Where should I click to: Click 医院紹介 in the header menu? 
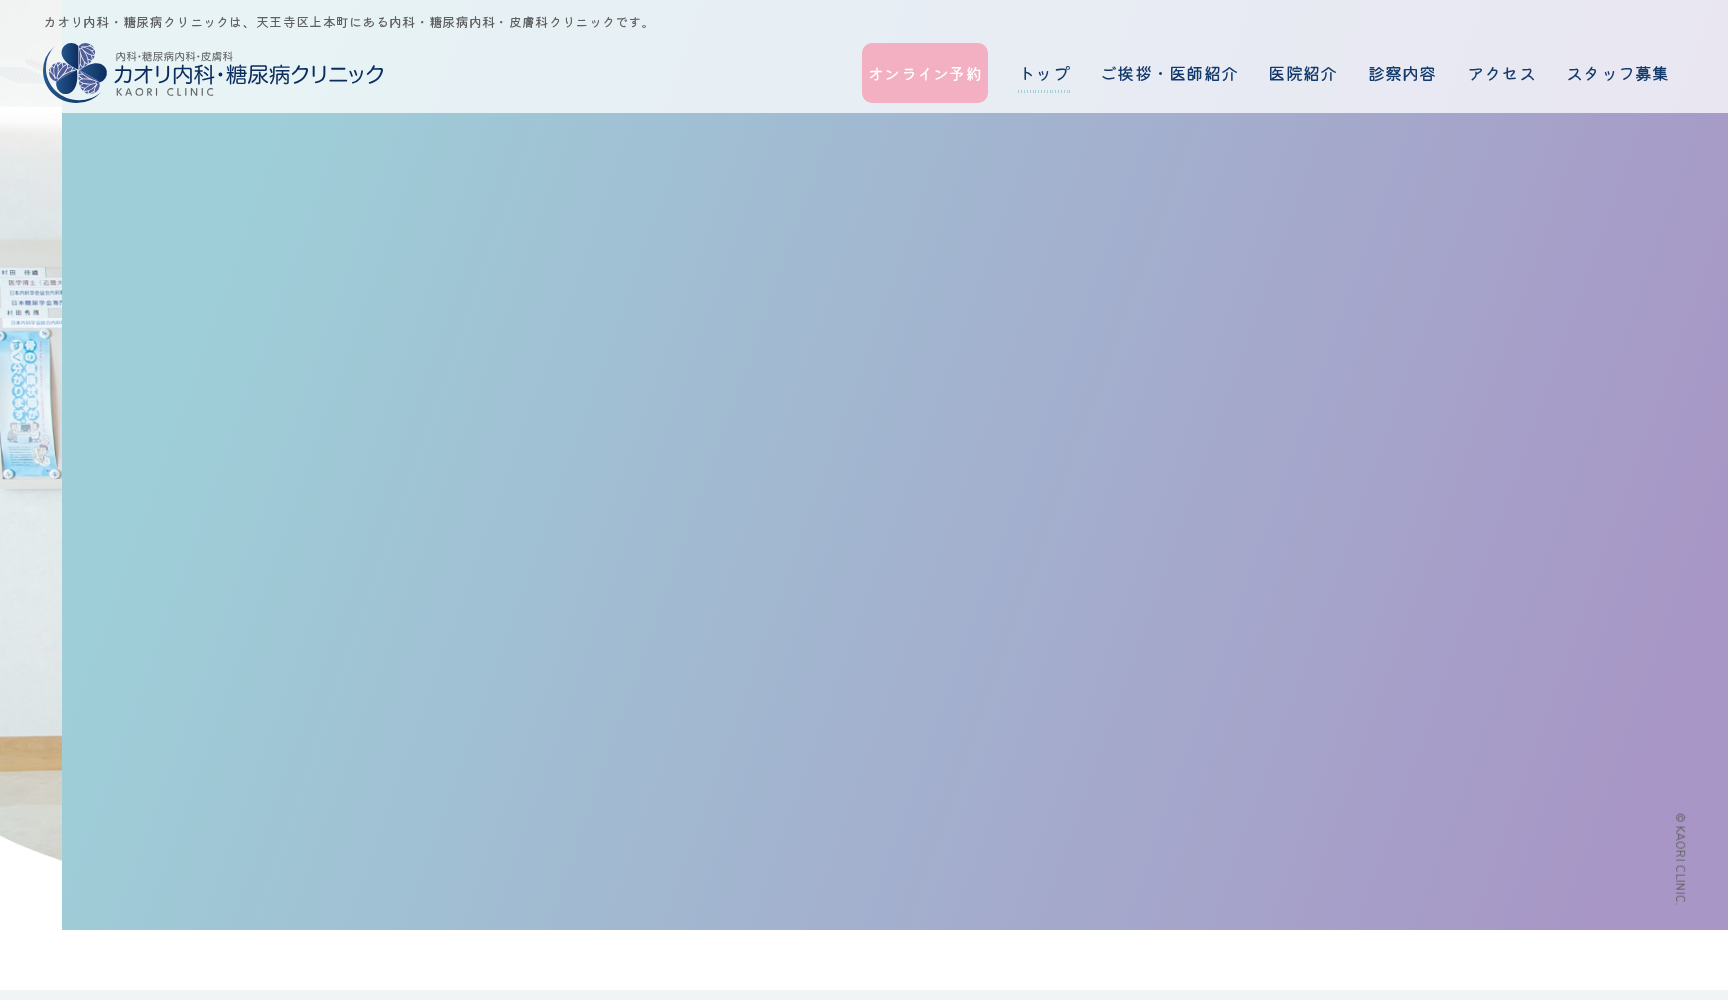(x=1302, y=74)
